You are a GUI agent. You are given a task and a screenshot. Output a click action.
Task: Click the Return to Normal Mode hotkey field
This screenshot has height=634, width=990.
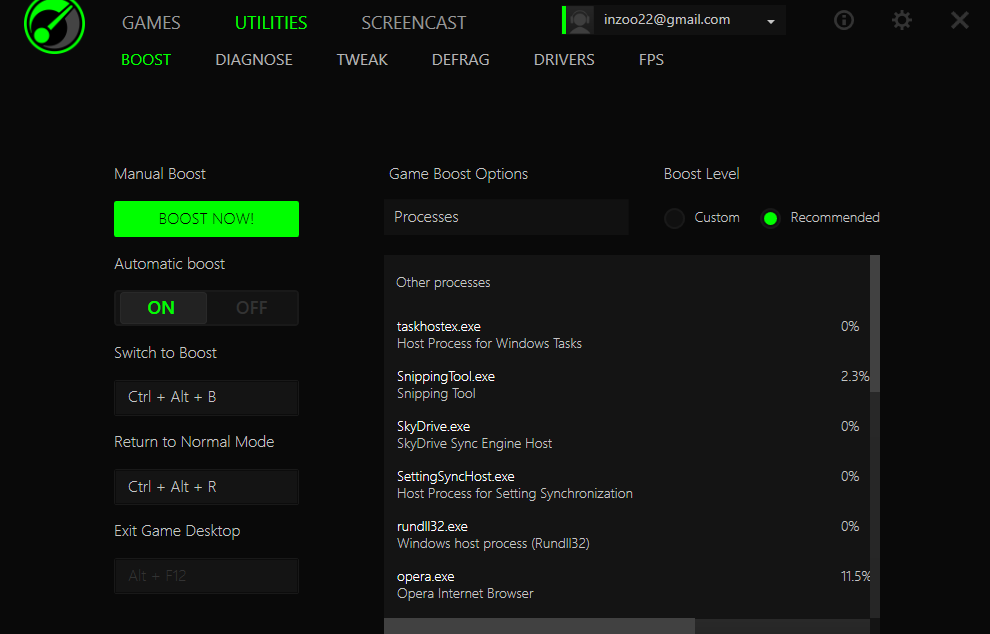(x=206, y=487)
